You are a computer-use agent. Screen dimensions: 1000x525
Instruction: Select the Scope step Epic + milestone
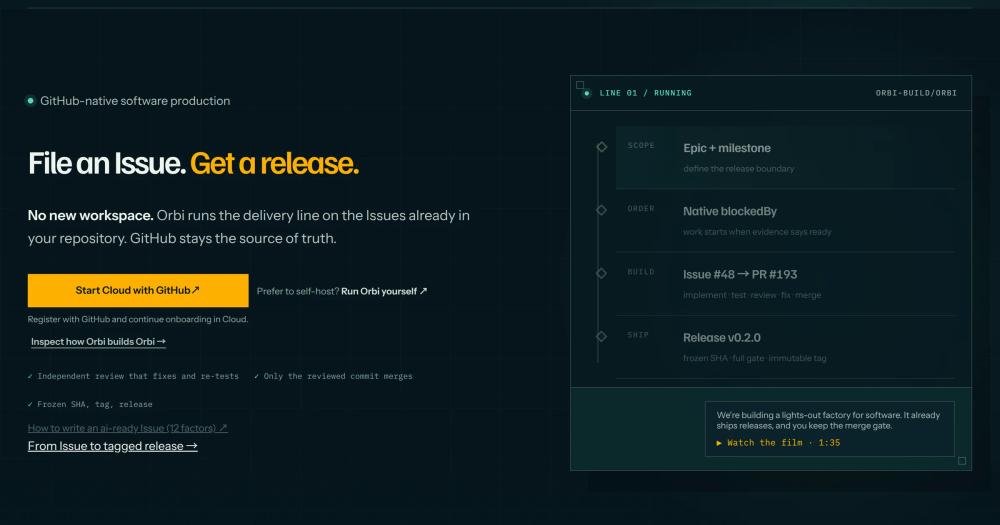[786, 158]
